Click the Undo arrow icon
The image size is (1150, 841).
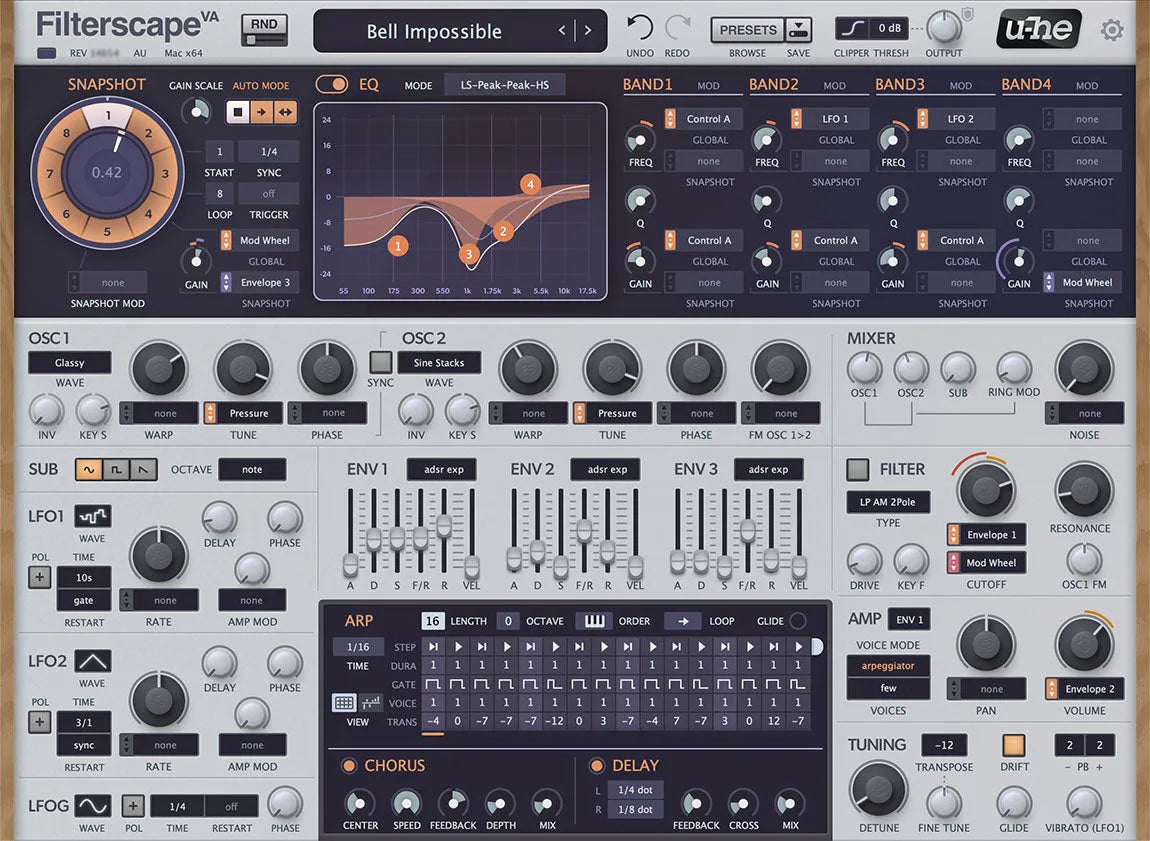pyautogui.click(x=640, y=28)
